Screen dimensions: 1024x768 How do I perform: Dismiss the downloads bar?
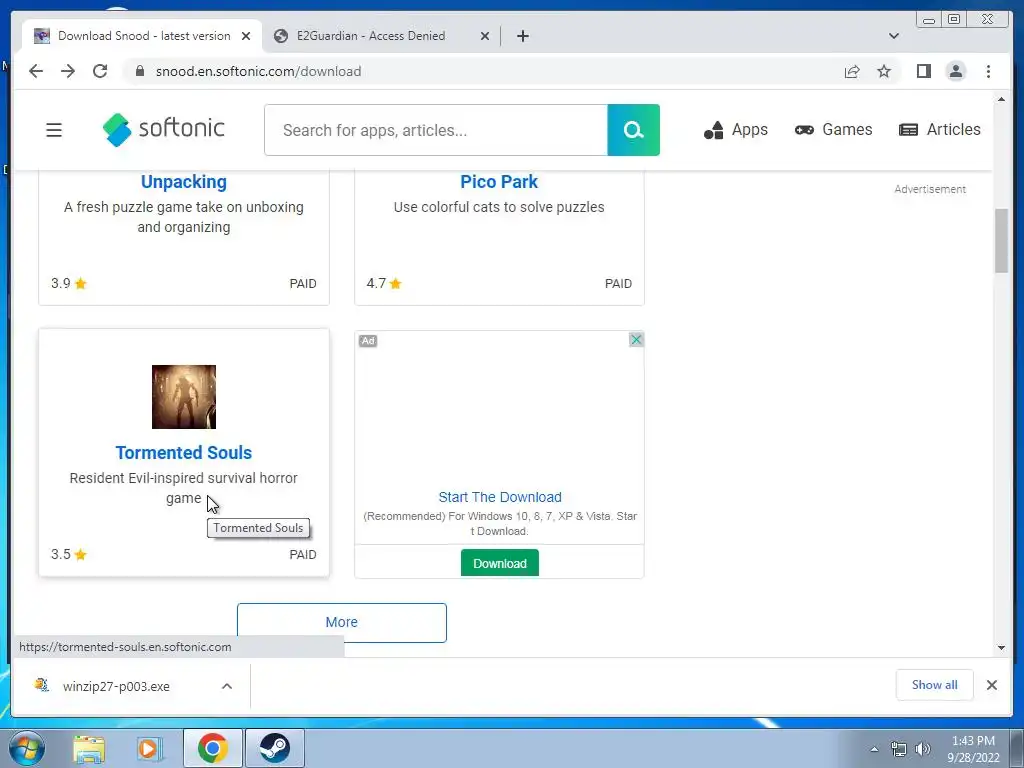[991, 685]
